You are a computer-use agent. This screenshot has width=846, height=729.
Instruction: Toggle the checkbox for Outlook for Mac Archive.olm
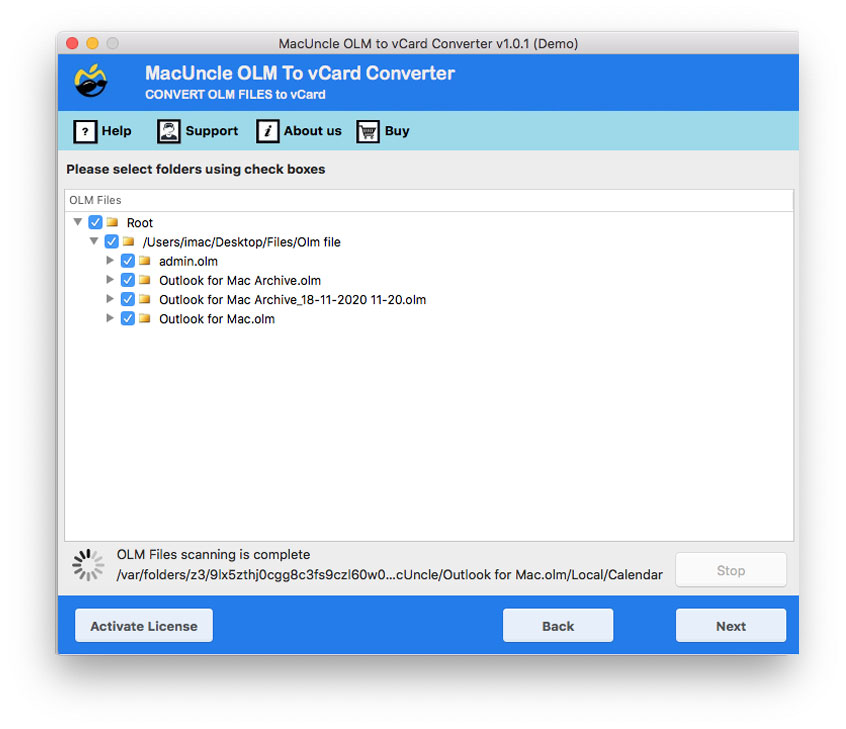[x=127, y=280]
